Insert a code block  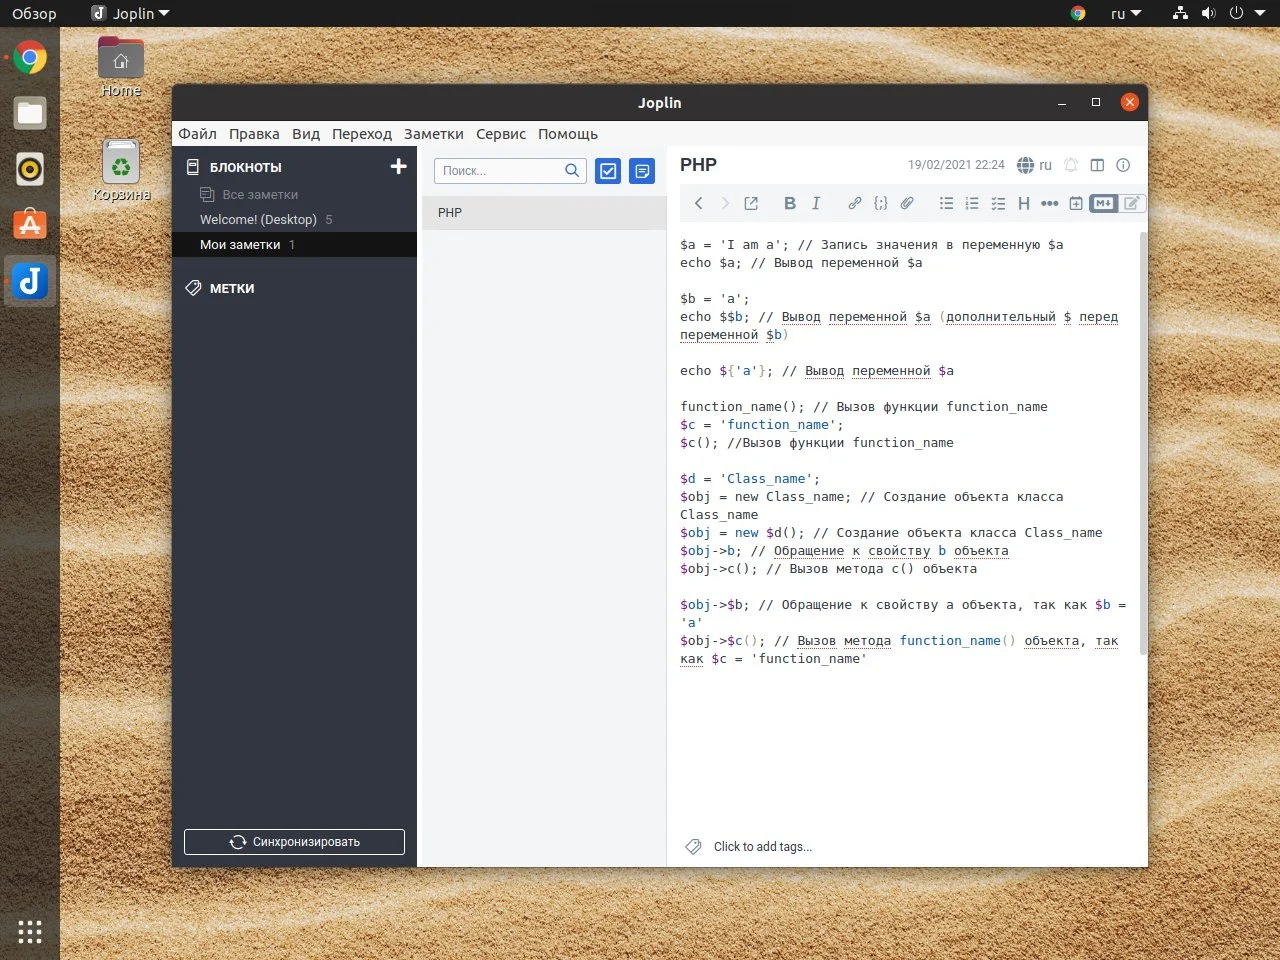tap(881, 203)
